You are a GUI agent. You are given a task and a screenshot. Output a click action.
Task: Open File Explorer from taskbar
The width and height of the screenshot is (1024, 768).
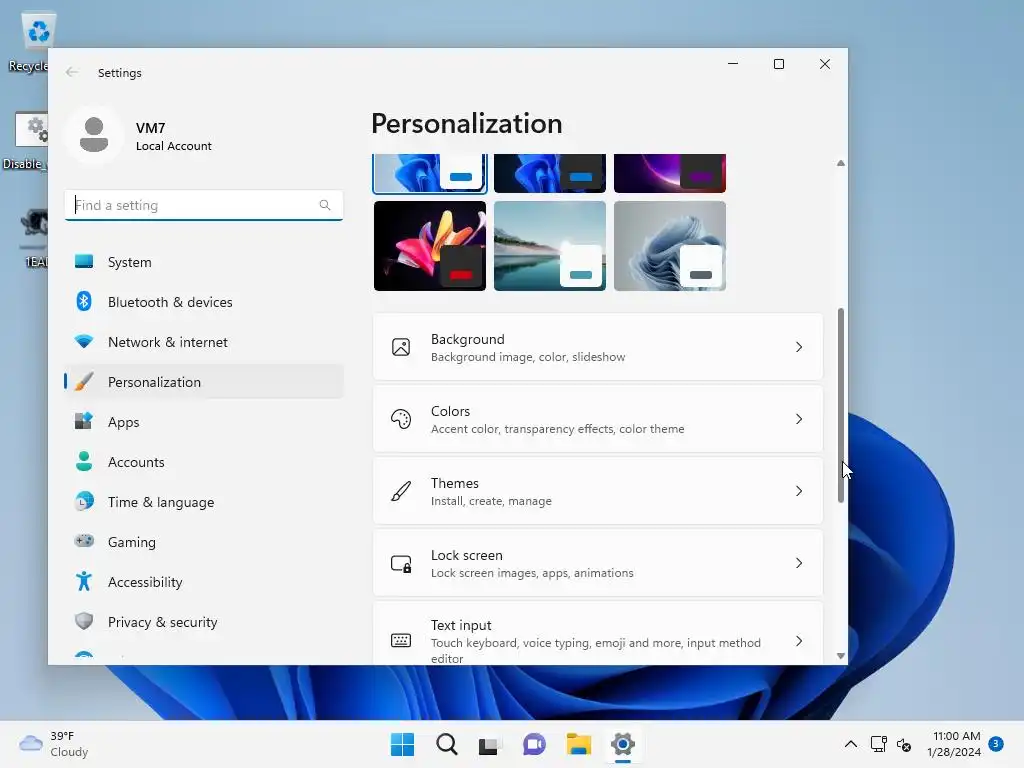pyautogui.click(x=579, y=744)
